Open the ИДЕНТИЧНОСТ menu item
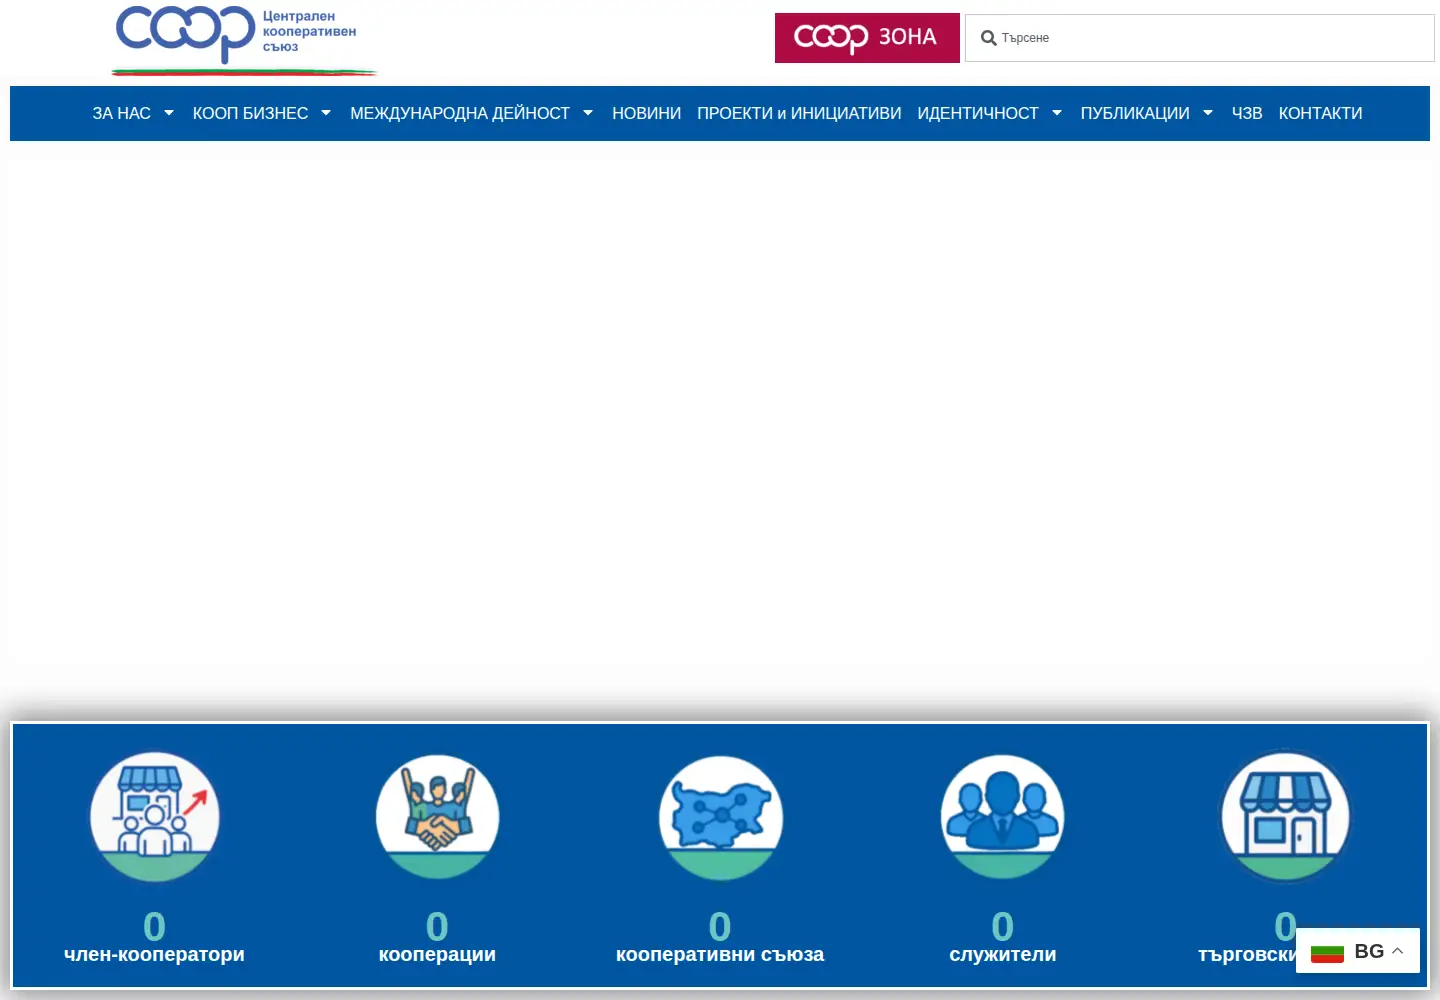This screenshot has height=1000, width=1440. [x=978, y=113]
